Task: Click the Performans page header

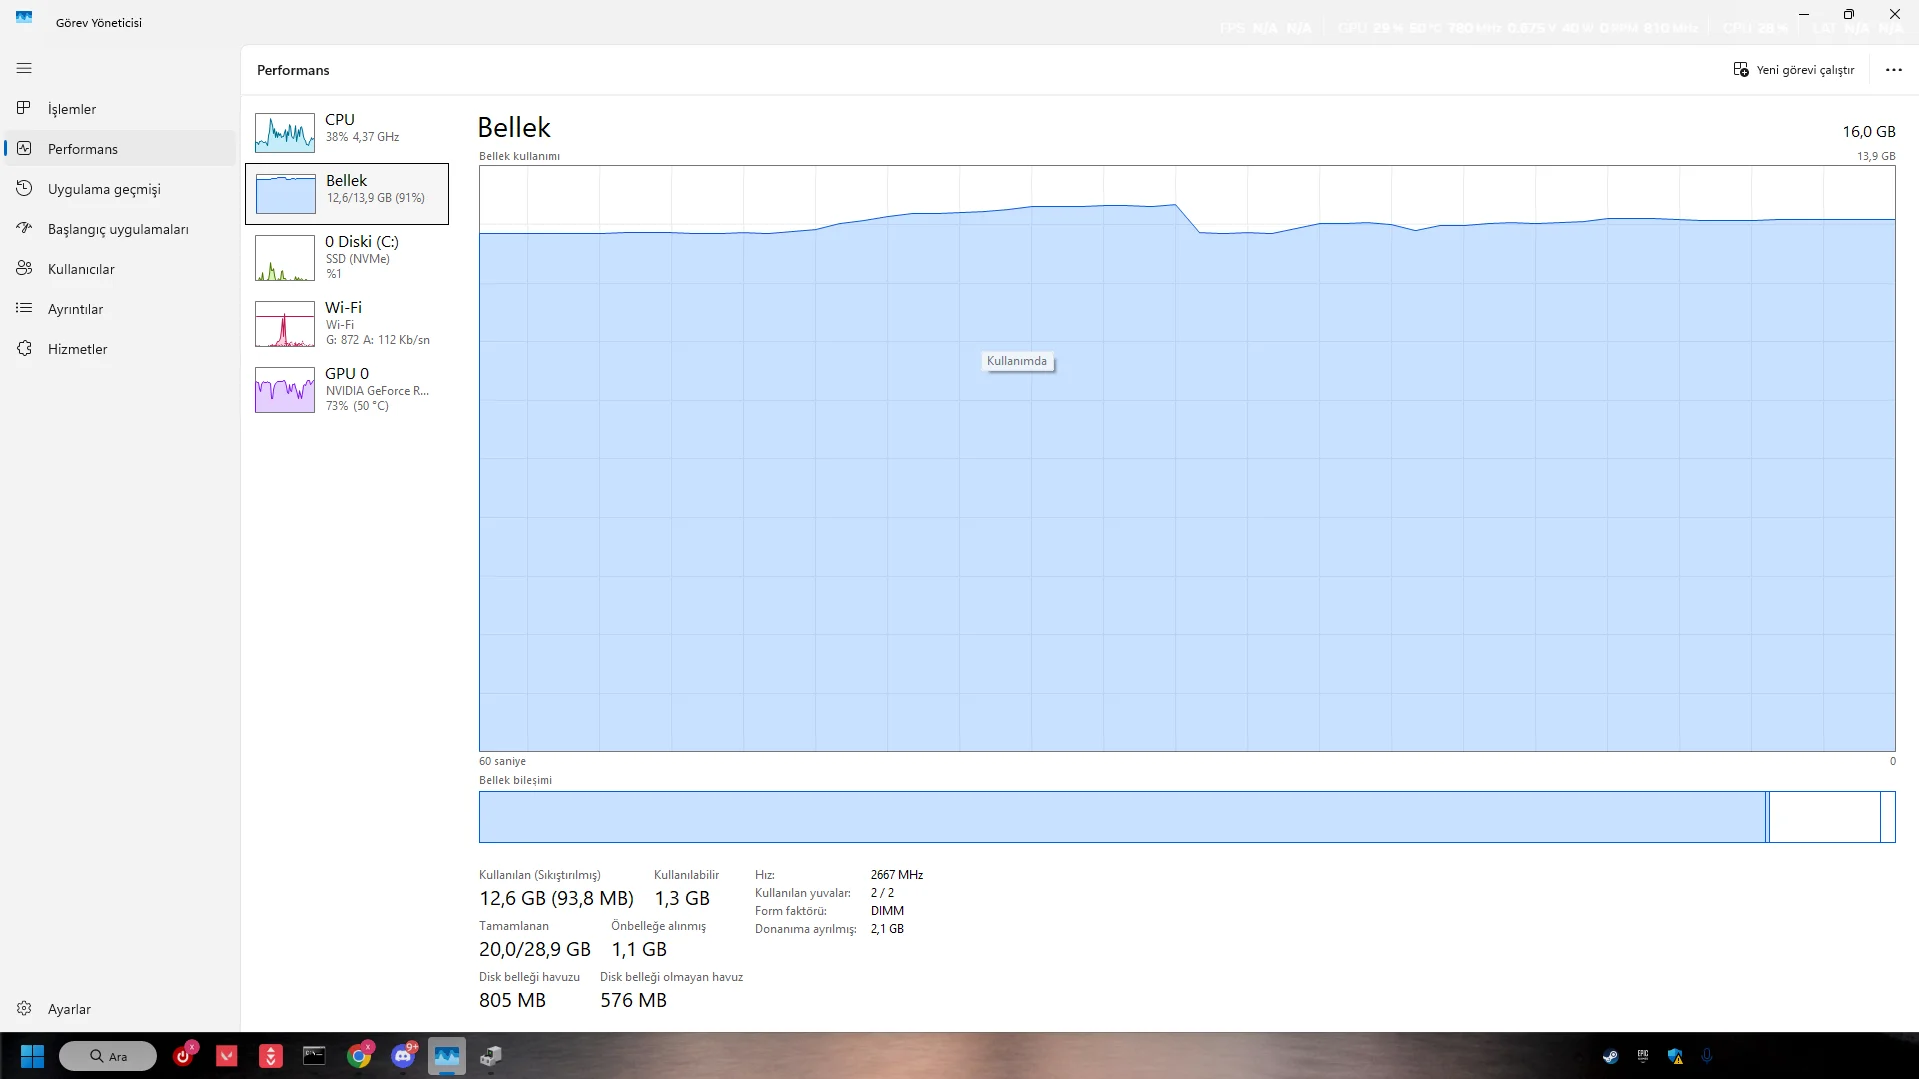Action: [293, 70]
